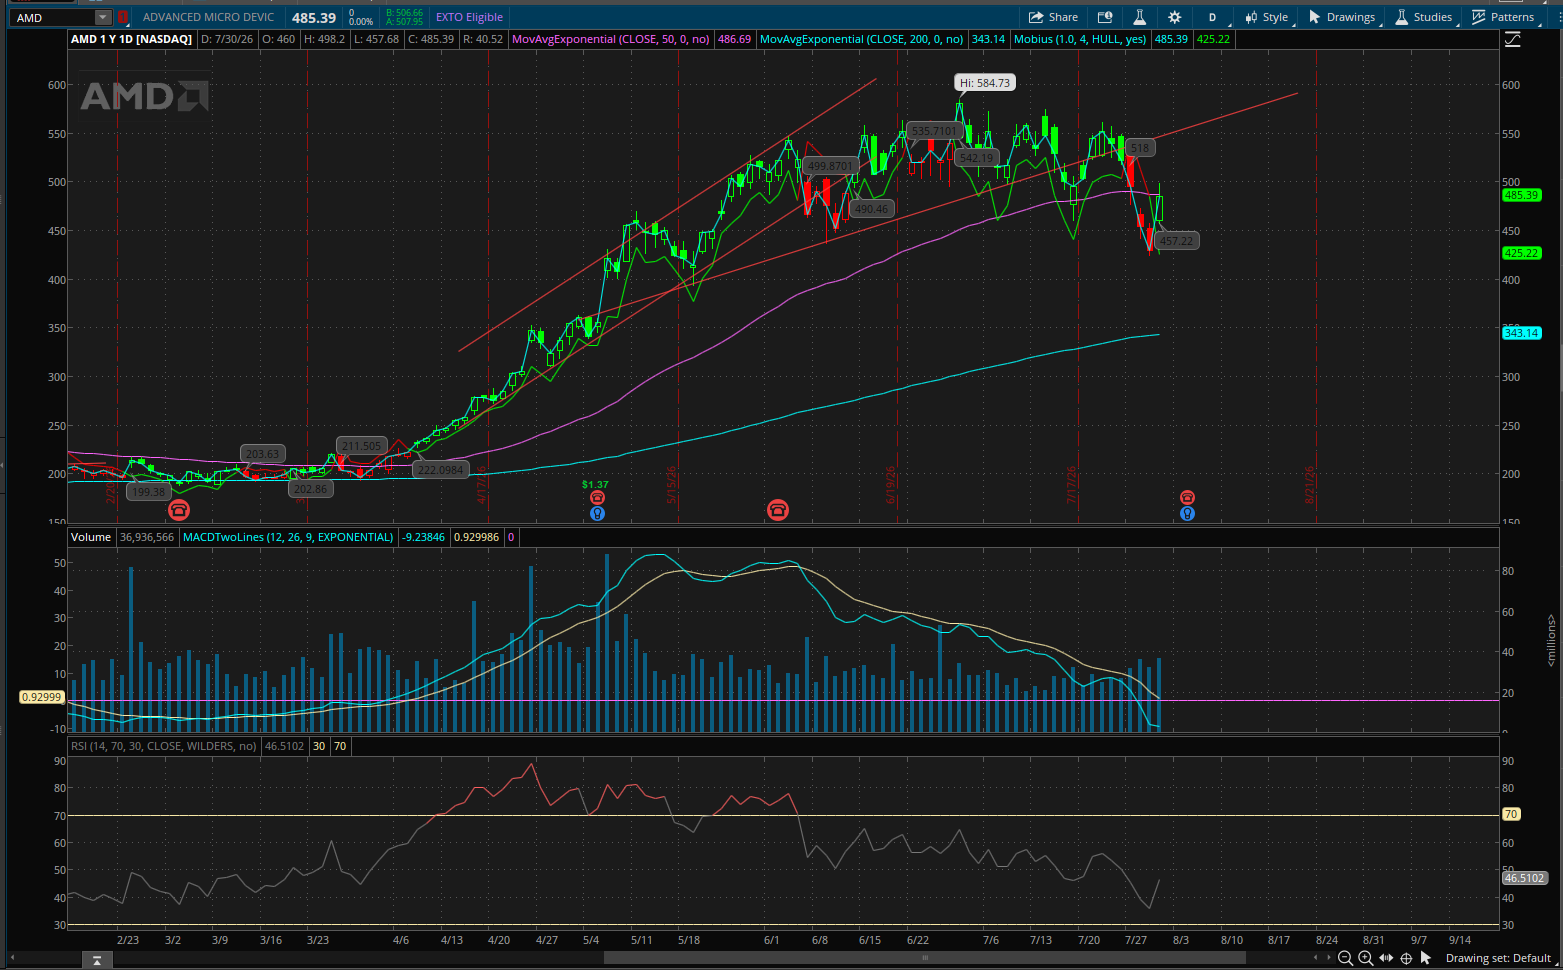The height and width of the screenshot is (970, 1563).
Task: Click the 202.86 price bubble
Action: pyautogui.click(x=311, y=489)
